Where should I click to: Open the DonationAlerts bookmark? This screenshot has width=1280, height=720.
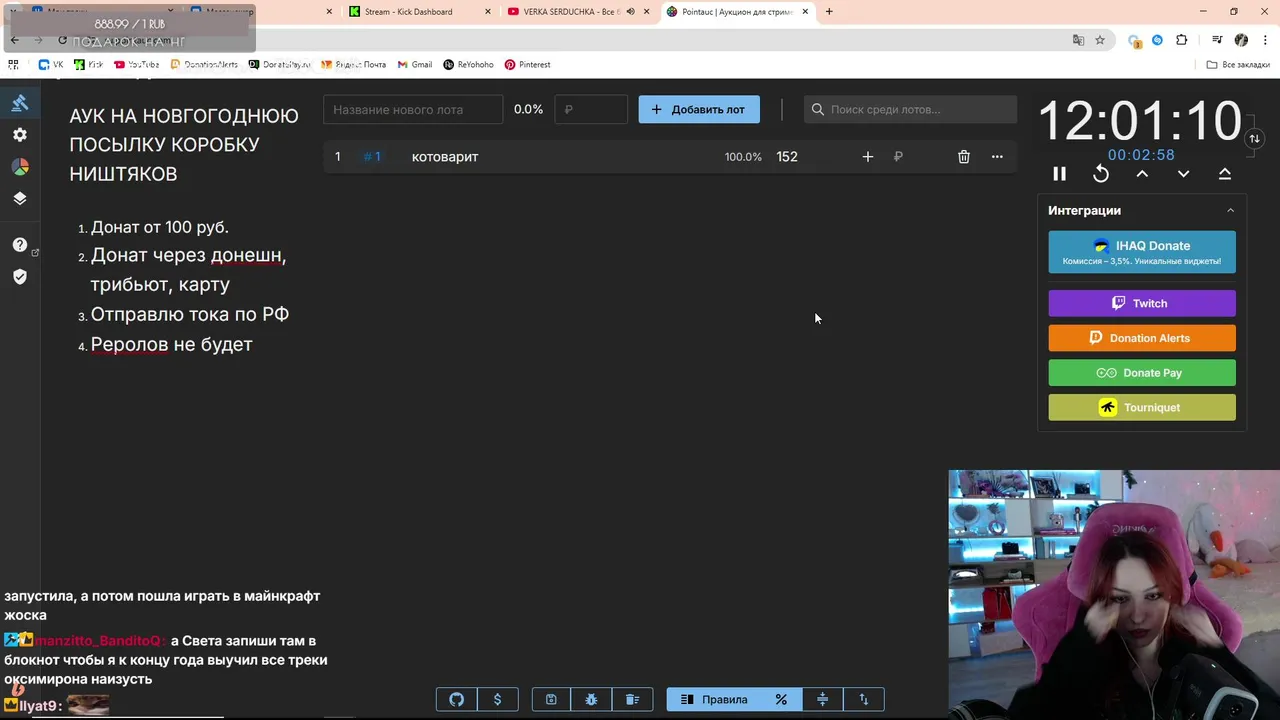click(x=204, y=64)
